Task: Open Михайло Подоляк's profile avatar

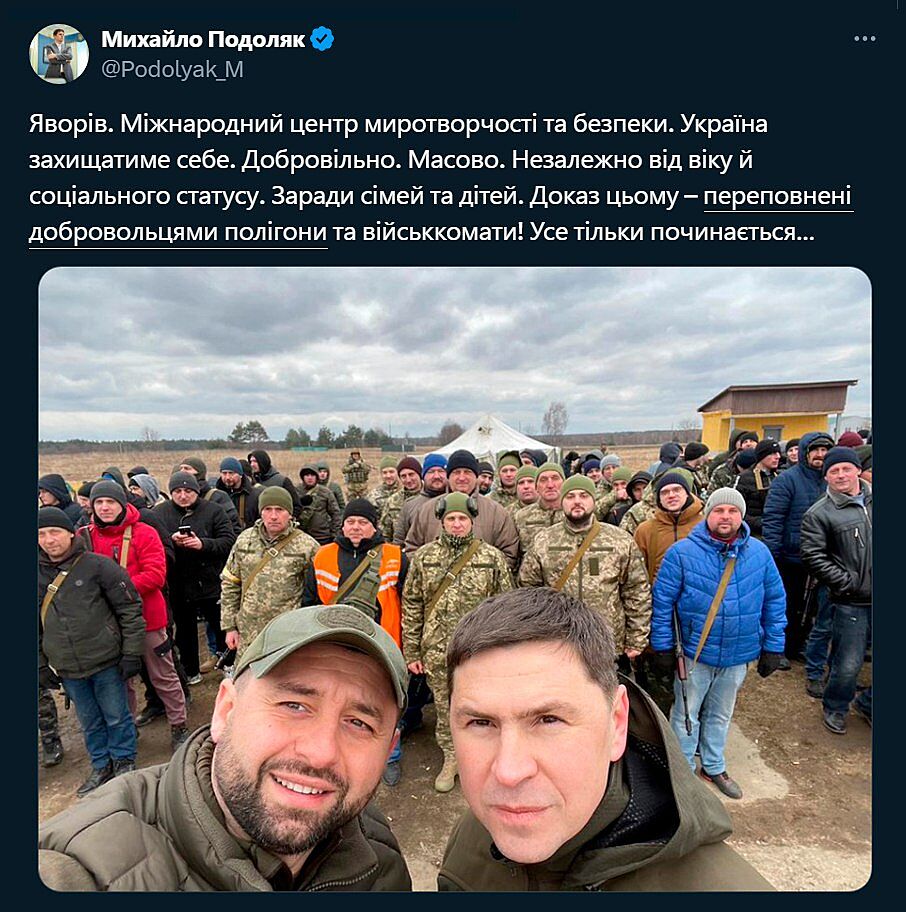Action: [59, 54]
